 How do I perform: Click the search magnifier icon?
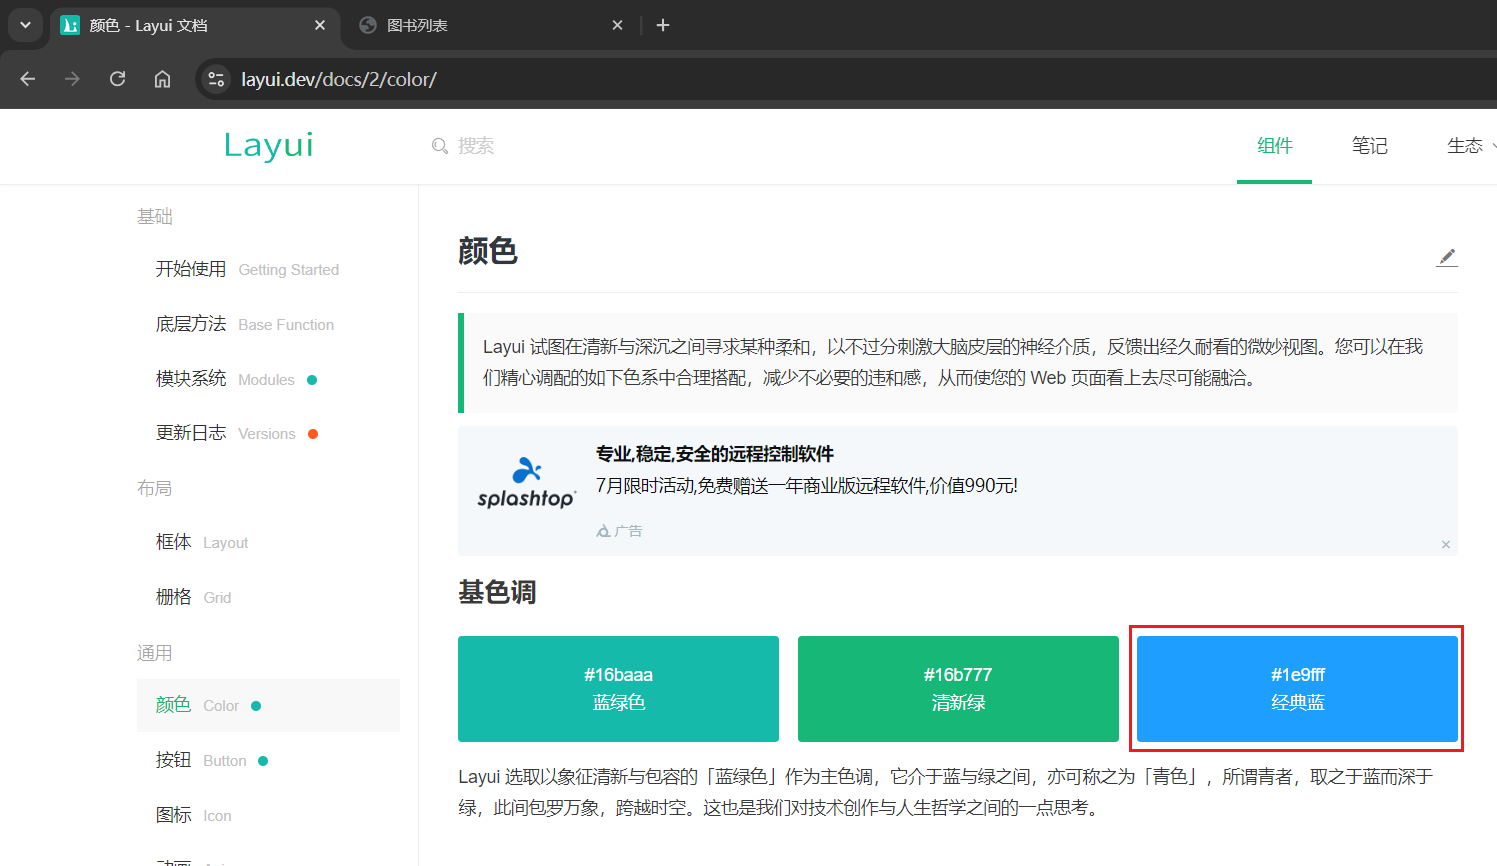[x=439, y=146]
